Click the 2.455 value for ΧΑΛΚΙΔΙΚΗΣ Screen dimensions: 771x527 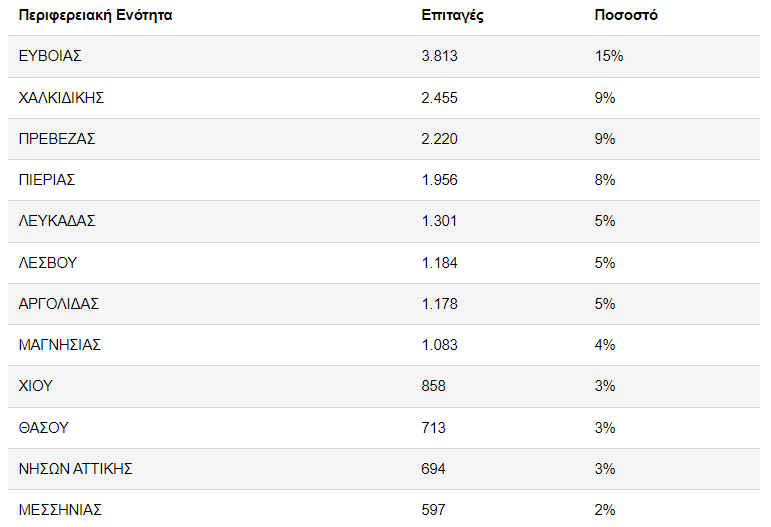coord(440,97)
